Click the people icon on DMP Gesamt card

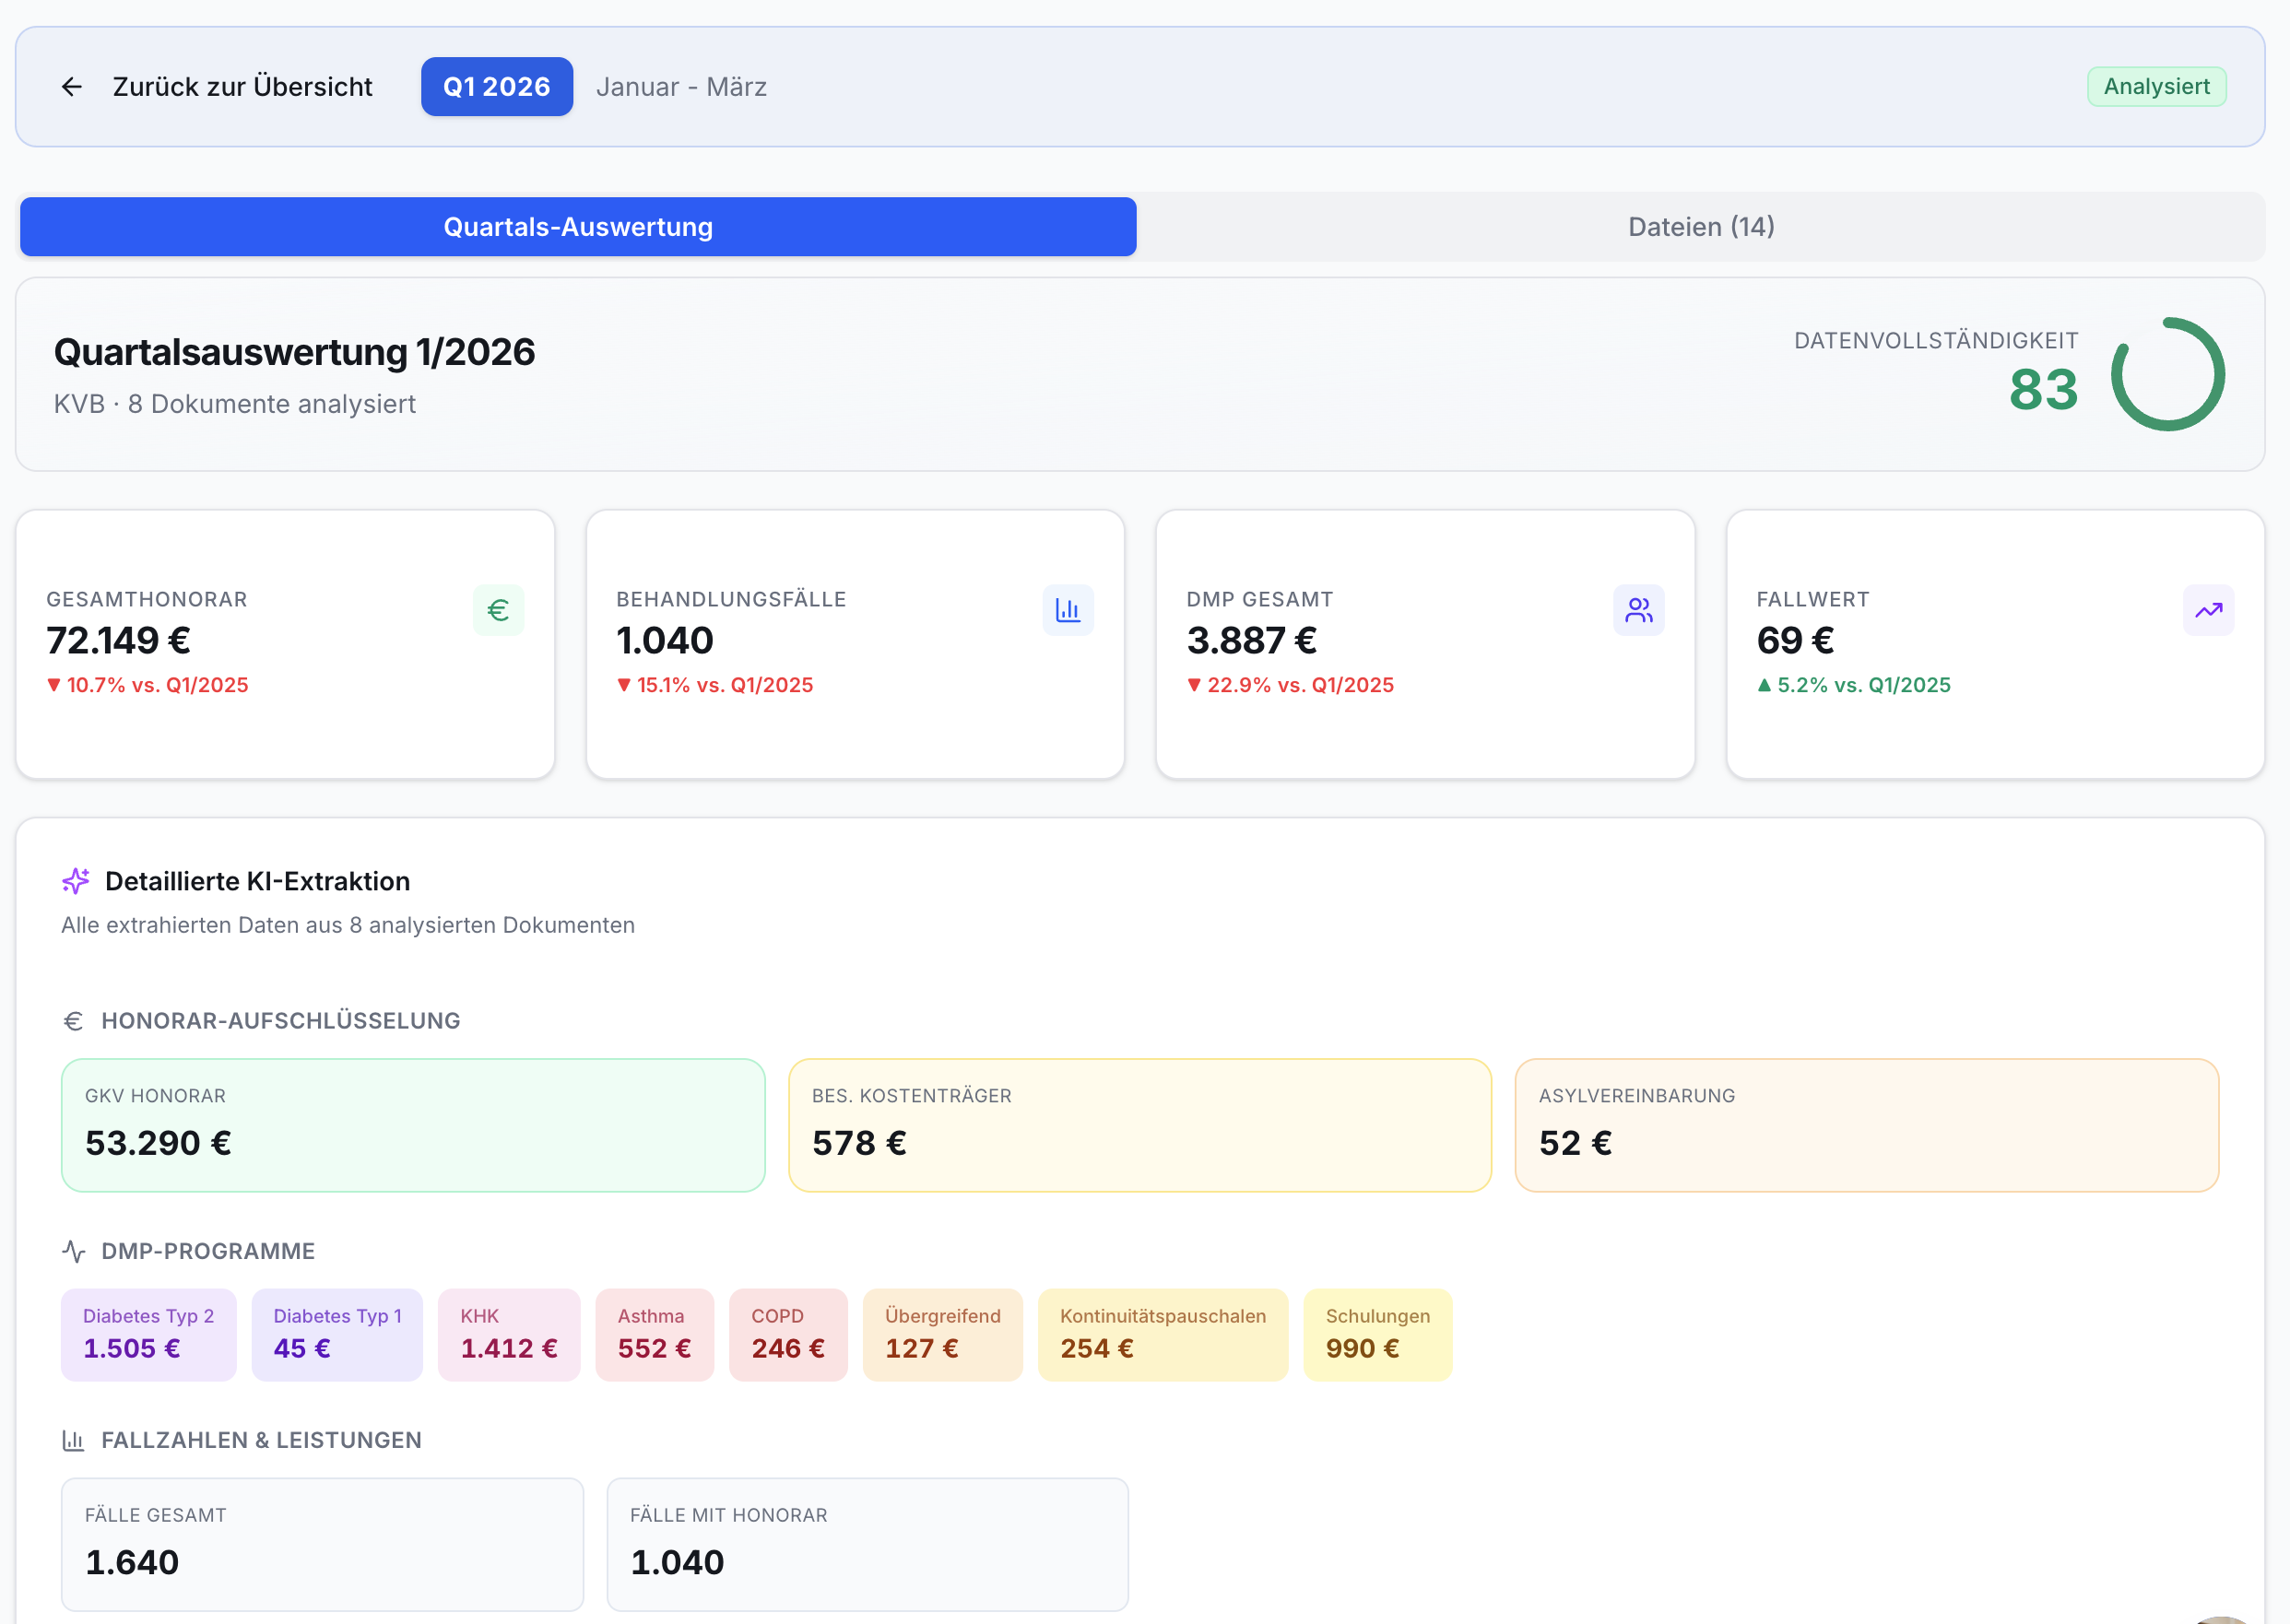pyautogui.click(x=1638, y=610)
